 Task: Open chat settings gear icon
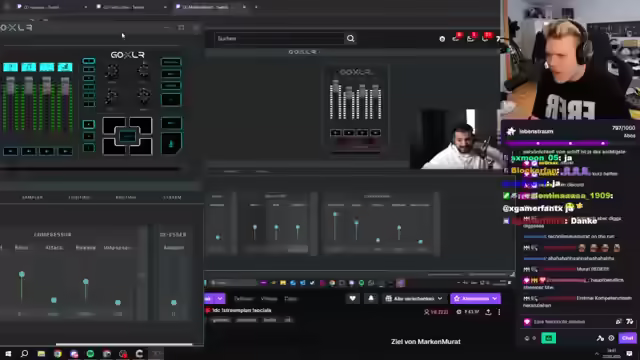(x=611, y=338)
